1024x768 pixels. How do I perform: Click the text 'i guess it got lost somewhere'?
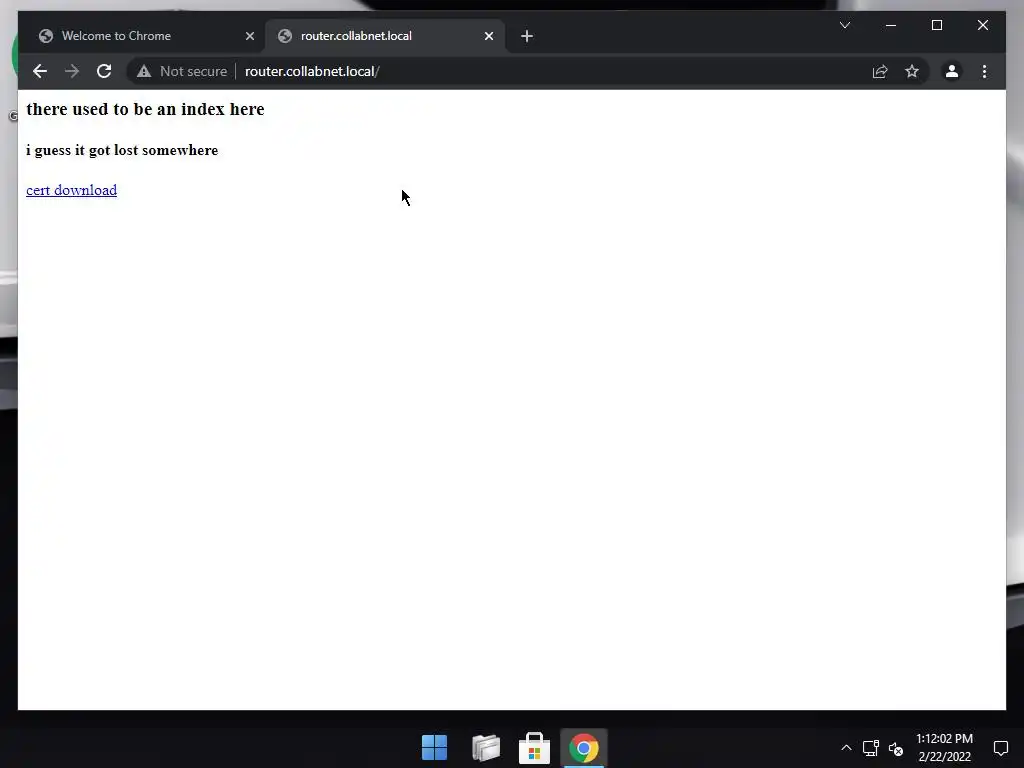[x=122, y=150]
